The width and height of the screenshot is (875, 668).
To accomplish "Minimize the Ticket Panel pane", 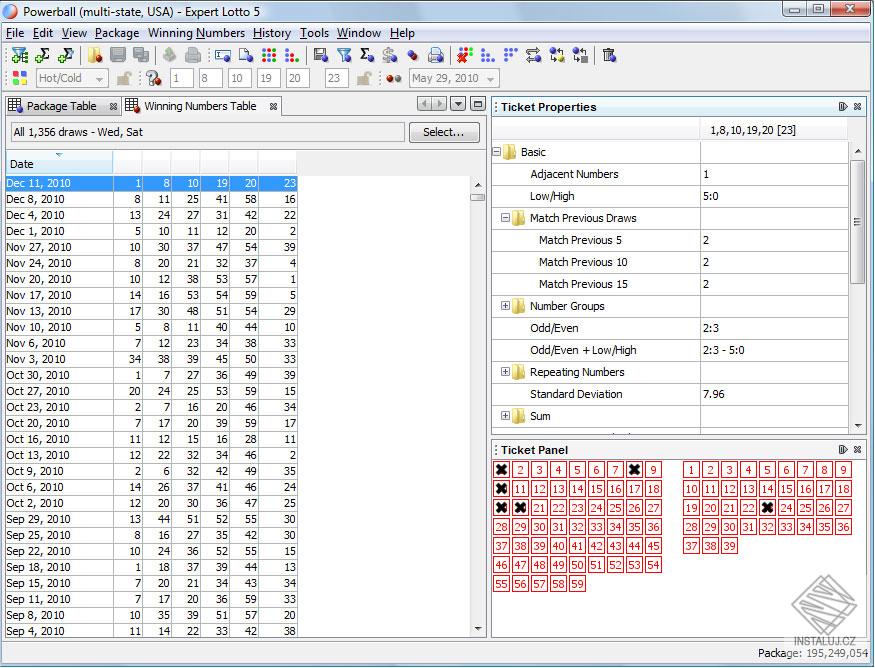I will point(843,449).
